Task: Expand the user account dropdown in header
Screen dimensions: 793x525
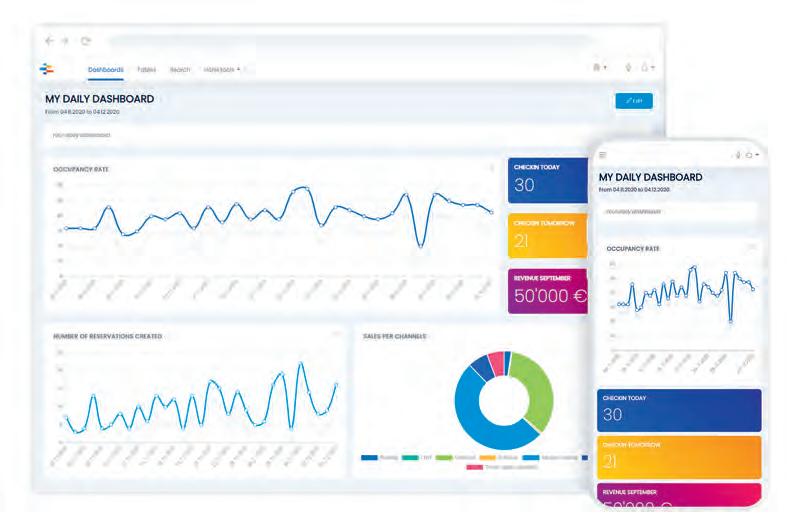Action: point(648,67)
